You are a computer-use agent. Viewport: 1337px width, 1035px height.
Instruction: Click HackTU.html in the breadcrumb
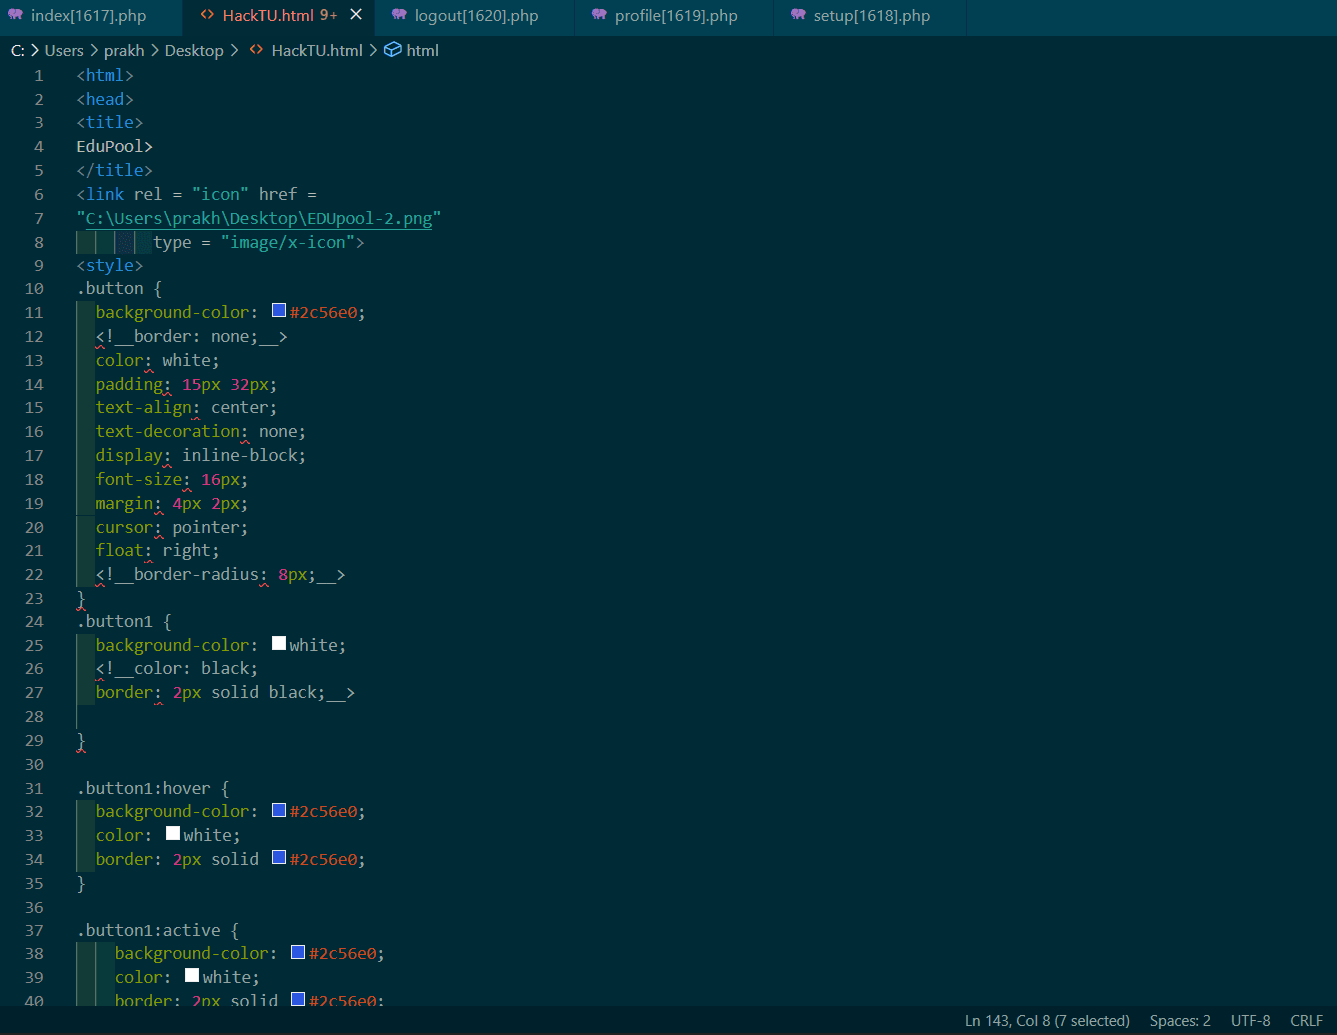[x=317, y=50]
